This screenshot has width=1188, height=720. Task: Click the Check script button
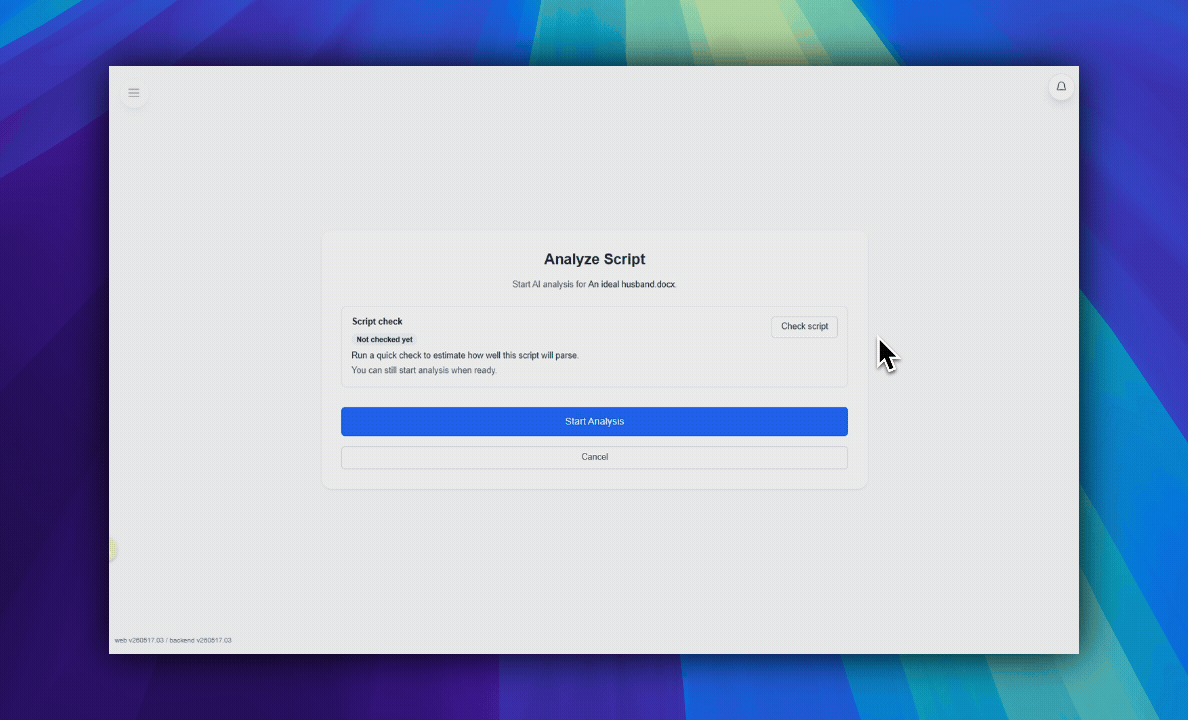pos(804,327)
